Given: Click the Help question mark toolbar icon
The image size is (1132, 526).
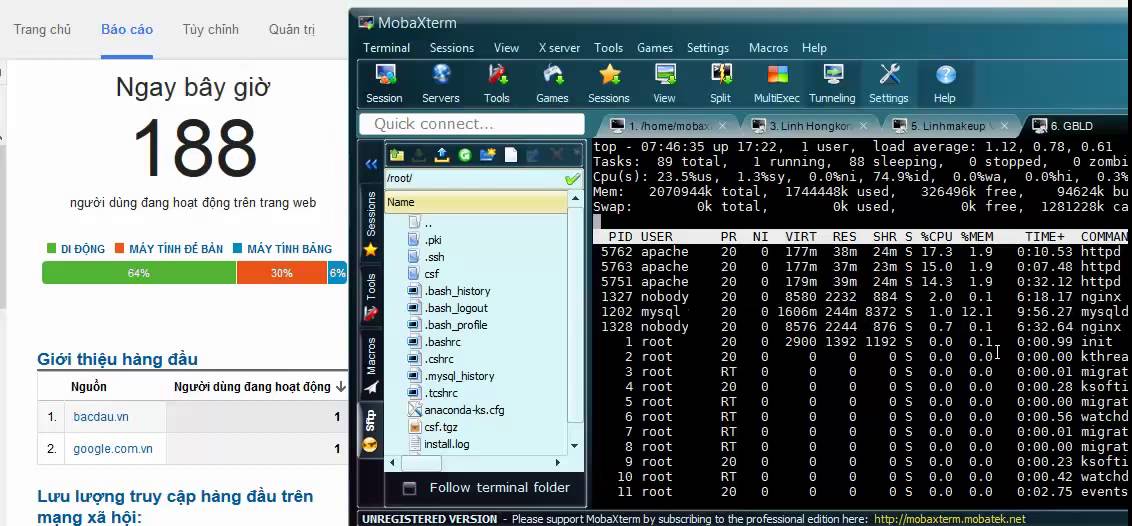Looking at the screenshot, I should (944, 84).
